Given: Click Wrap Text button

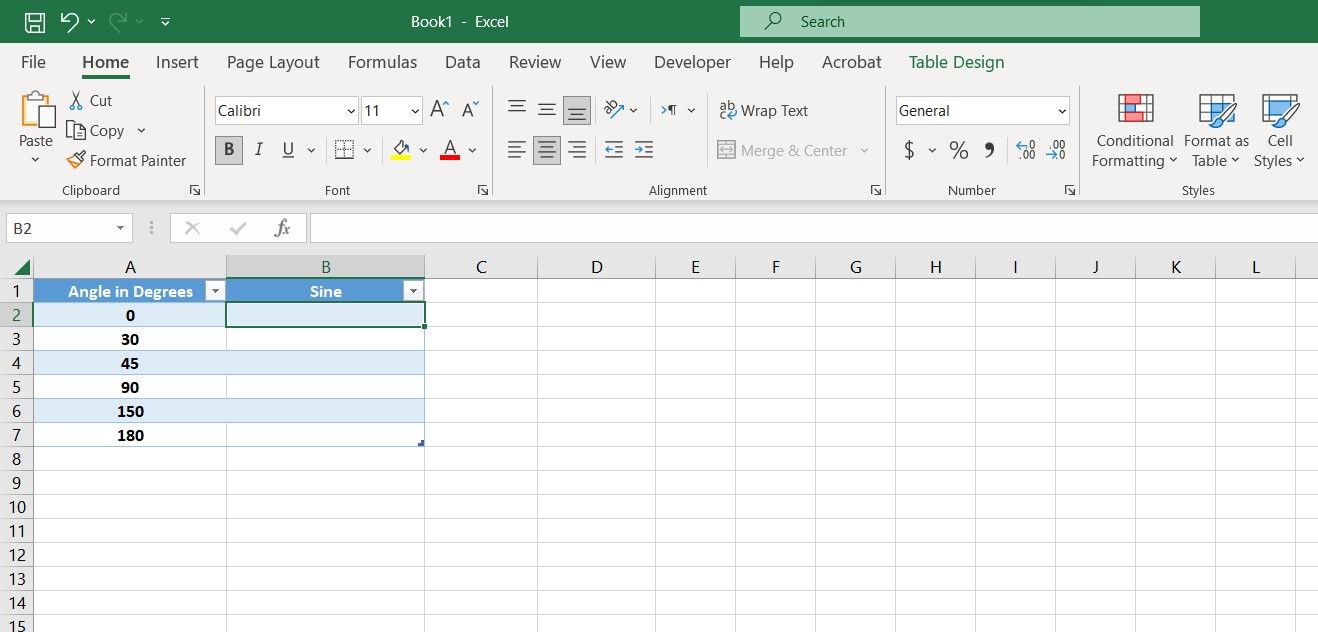Looking at the screenshot, I should click(764, 110).
